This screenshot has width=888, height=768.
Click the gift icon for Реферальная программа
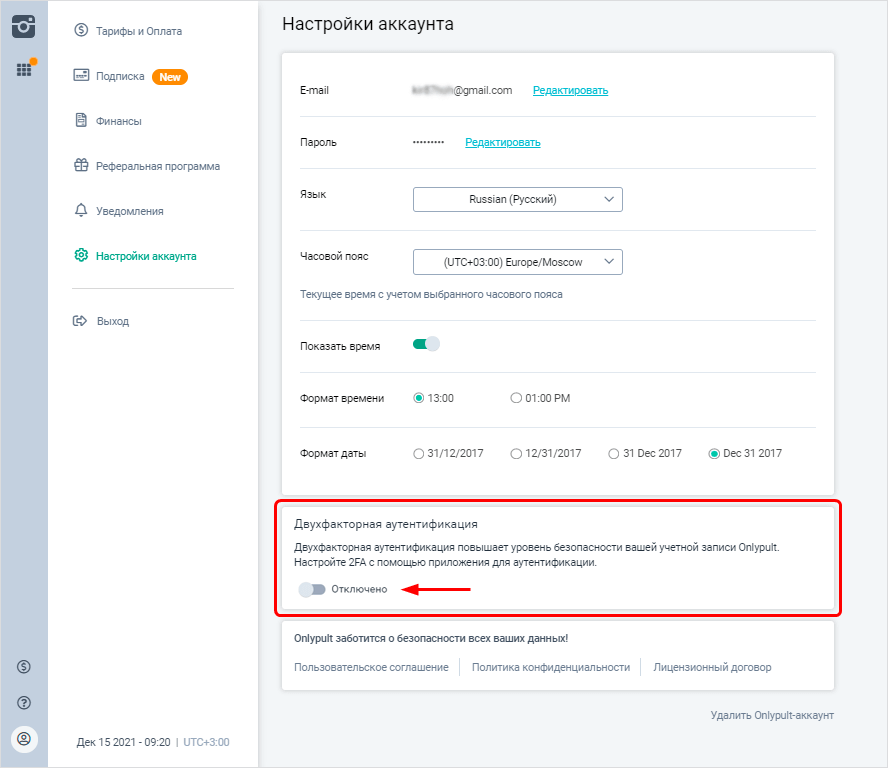tap(82, 166)
